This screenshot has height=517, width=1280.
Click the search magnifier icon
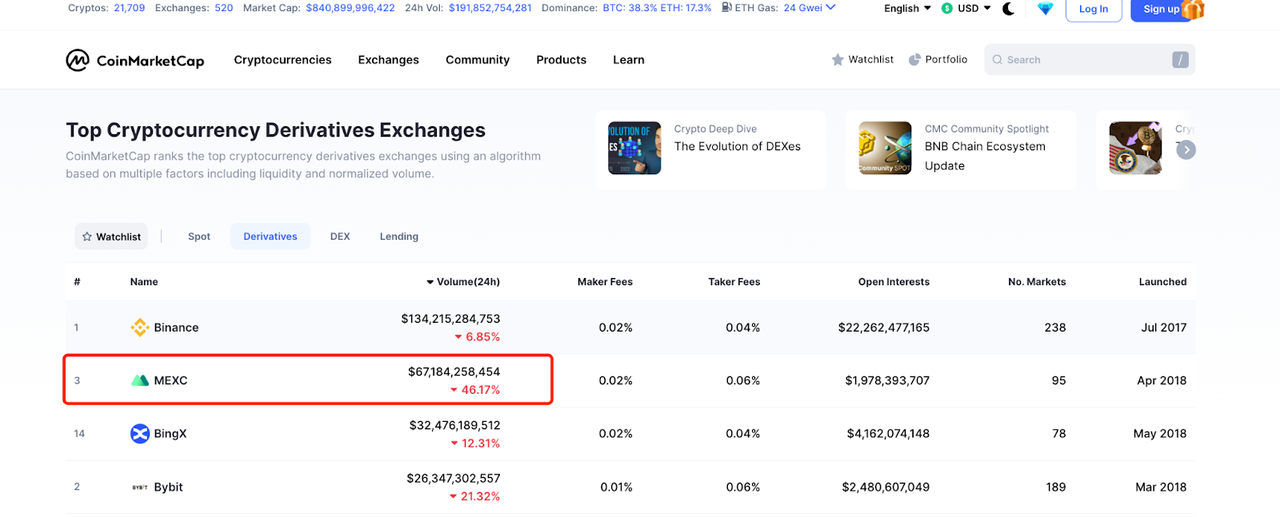tap(997, 60)
